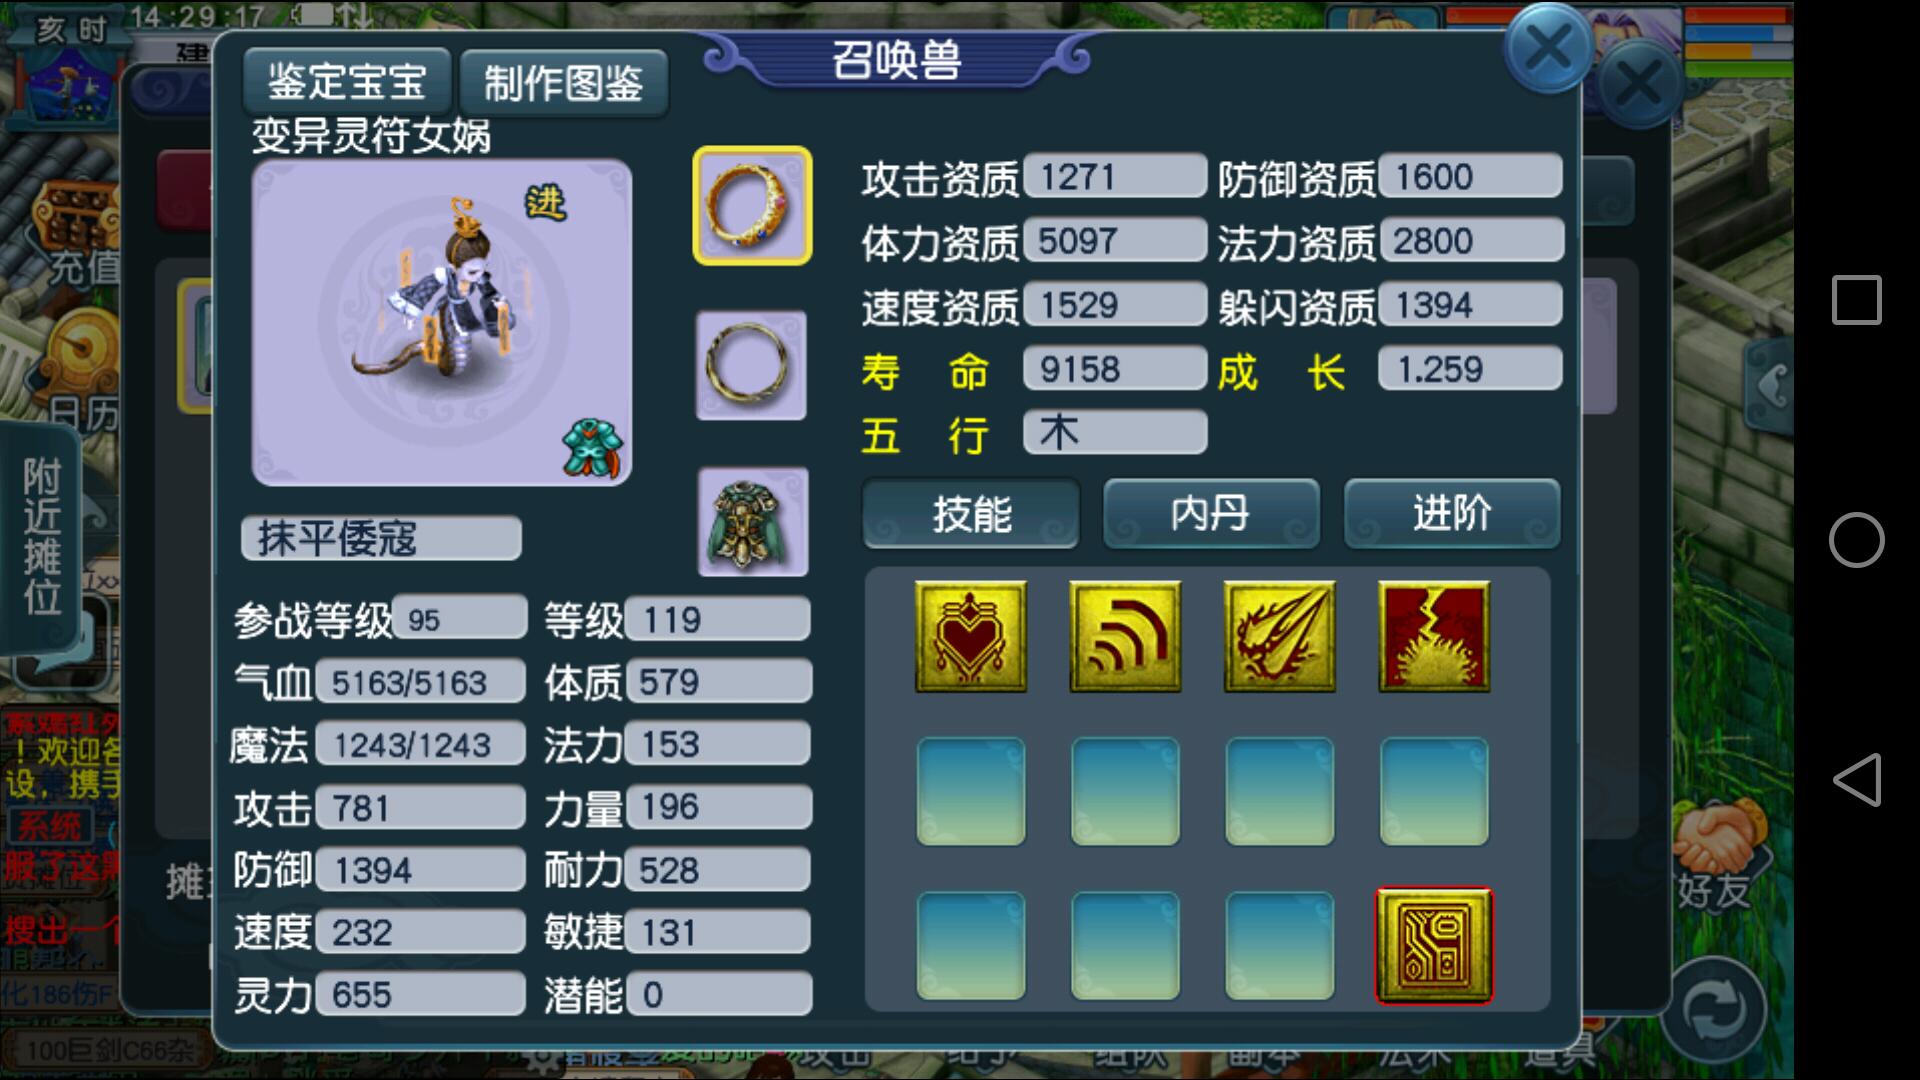Tap the circular refresh arrows icon
The image size is (1920, 1080).
coord(1714,1010)
